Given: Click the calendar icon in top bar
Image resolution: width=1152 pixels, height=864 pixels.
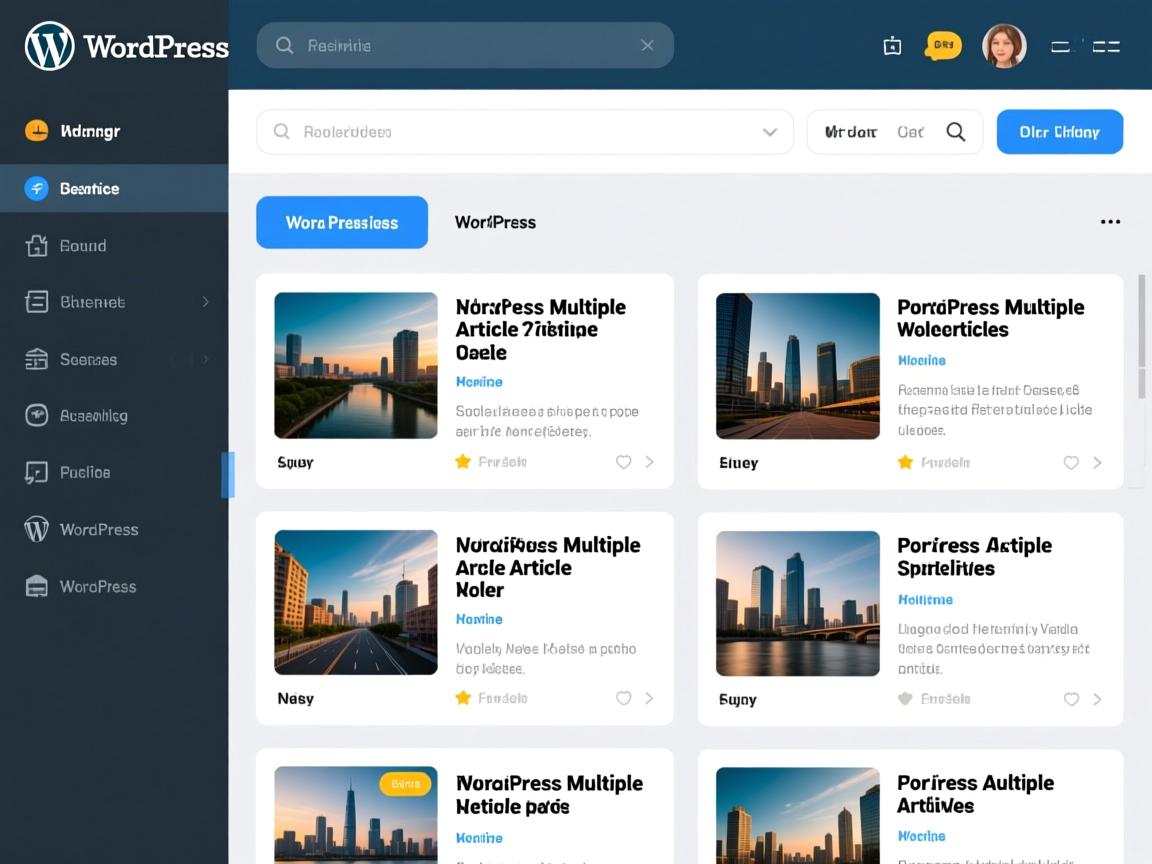Looking at the screenshot, I should click(x=892, y=46).
